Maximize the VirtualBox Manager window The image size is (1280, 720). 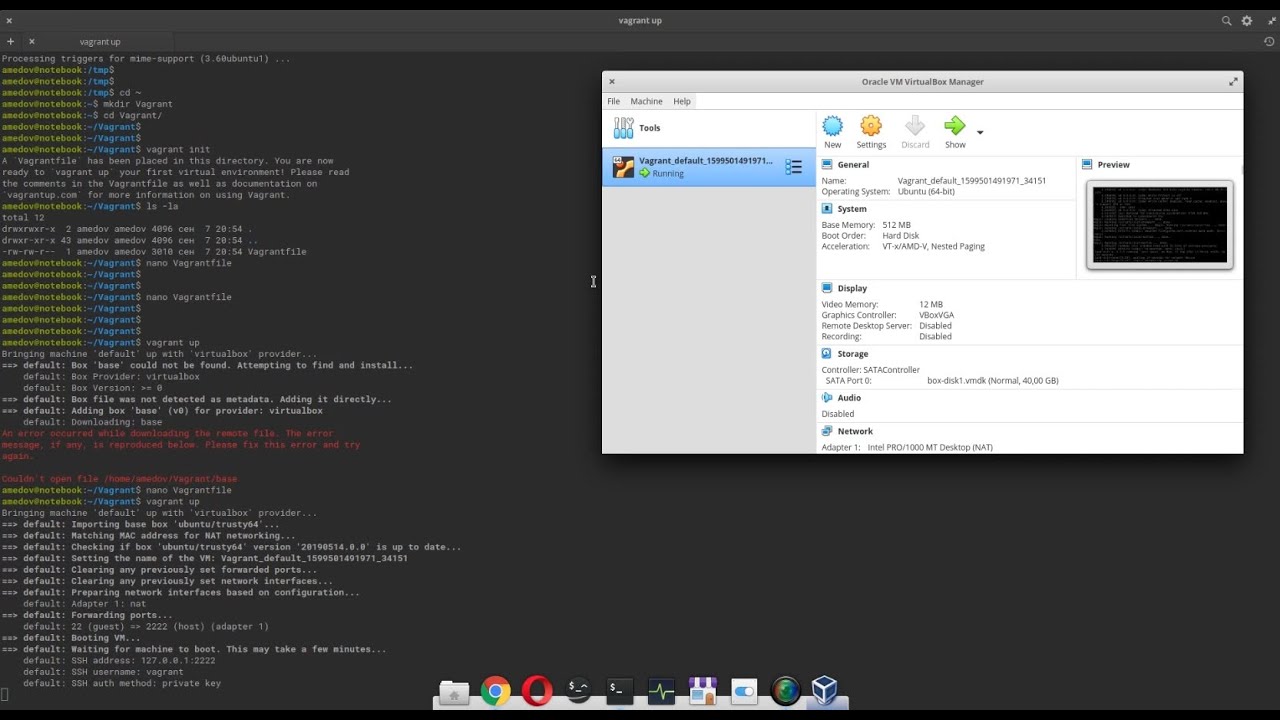(x=1233, y=82)
